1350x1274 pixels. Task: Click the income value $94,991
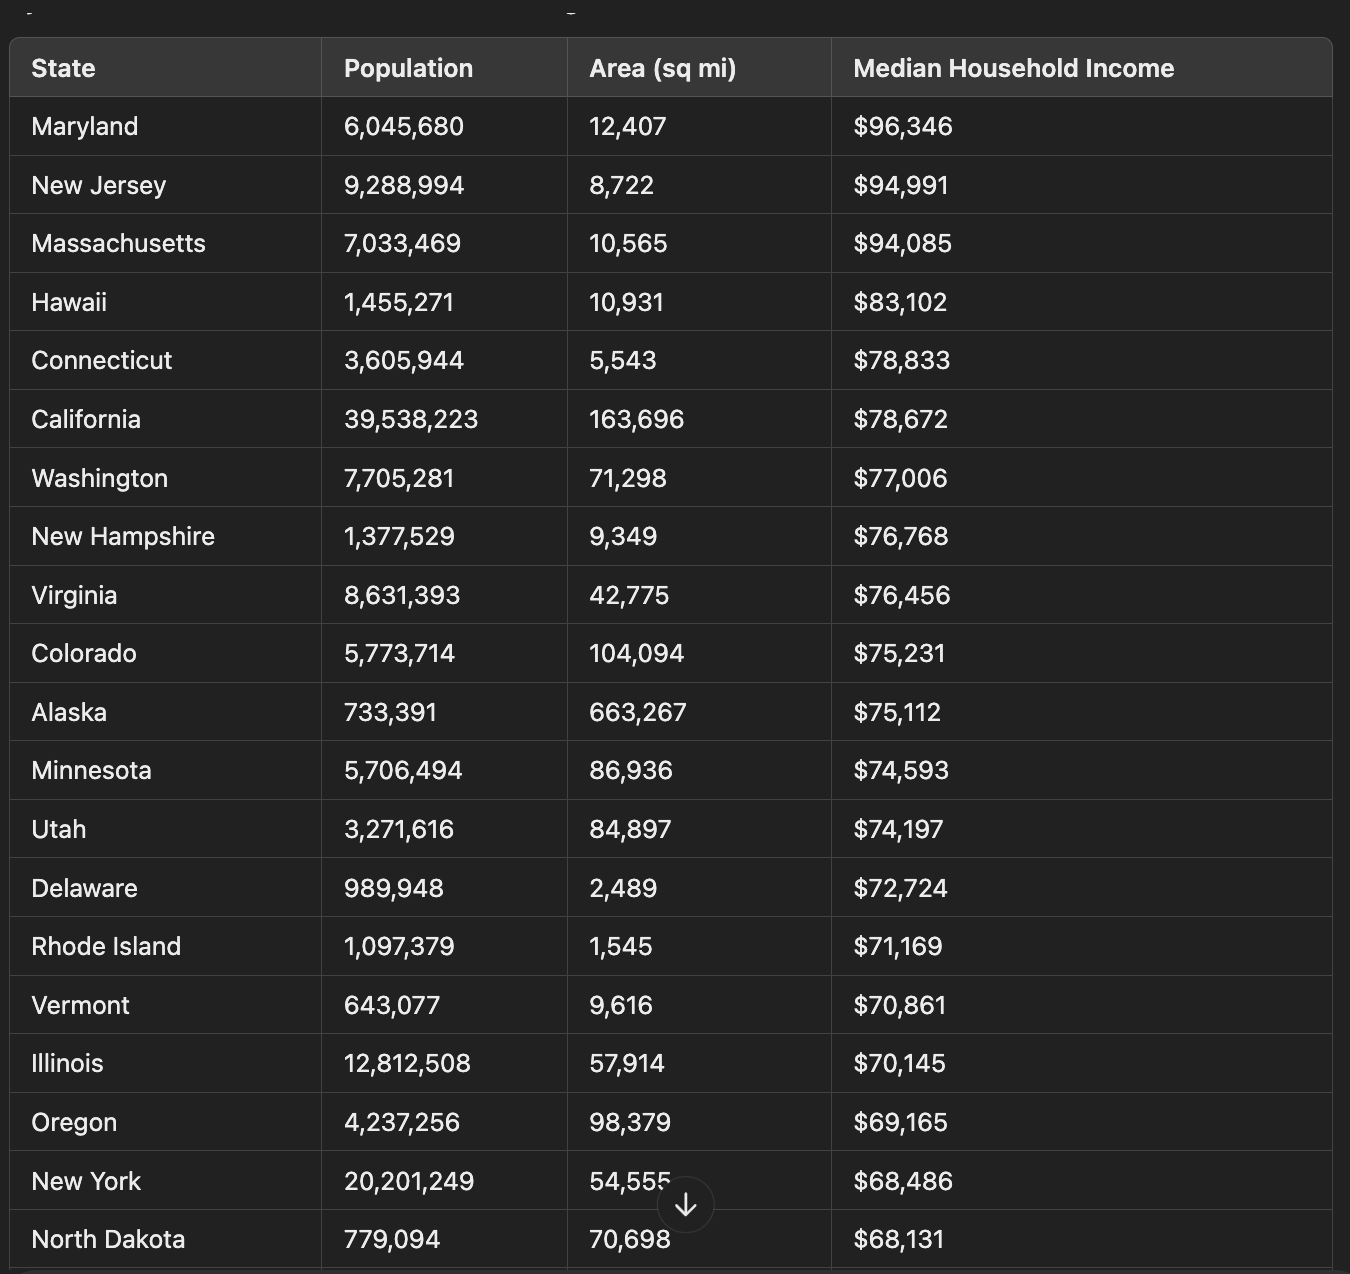point(901,185)
